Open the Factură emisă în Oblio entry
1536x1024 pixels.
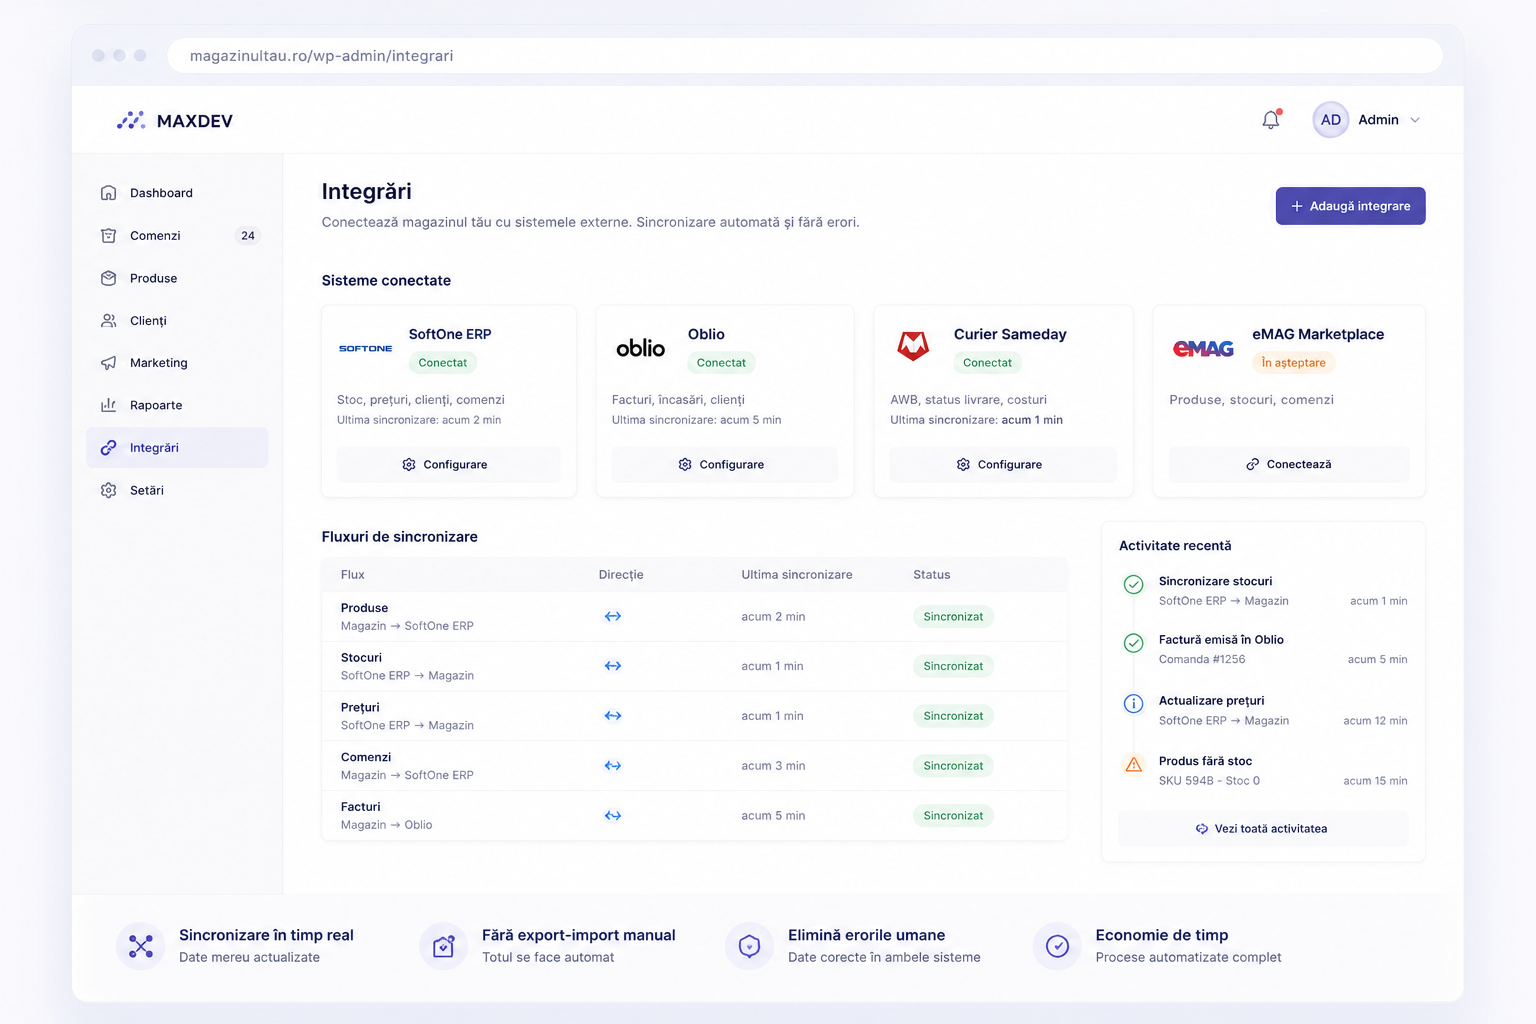click(1264, 649)
